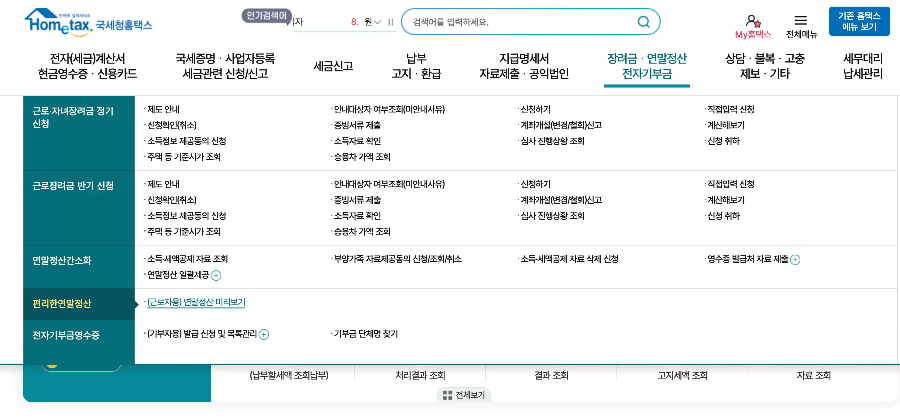Open 상담·불복·고충 제보·기타 menu
The width and height of the screenshot is (900, 419).
click(765, 66)
